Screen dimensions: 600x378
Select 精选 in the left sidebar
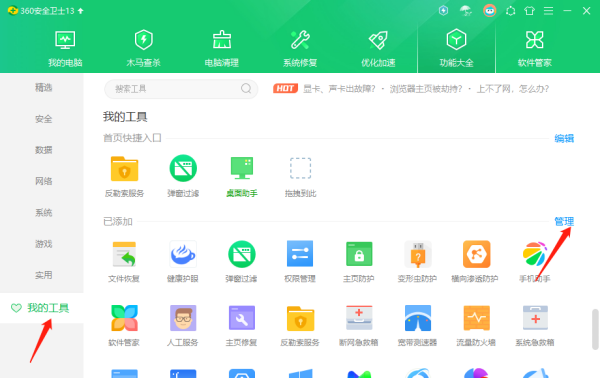click(43, 88)
